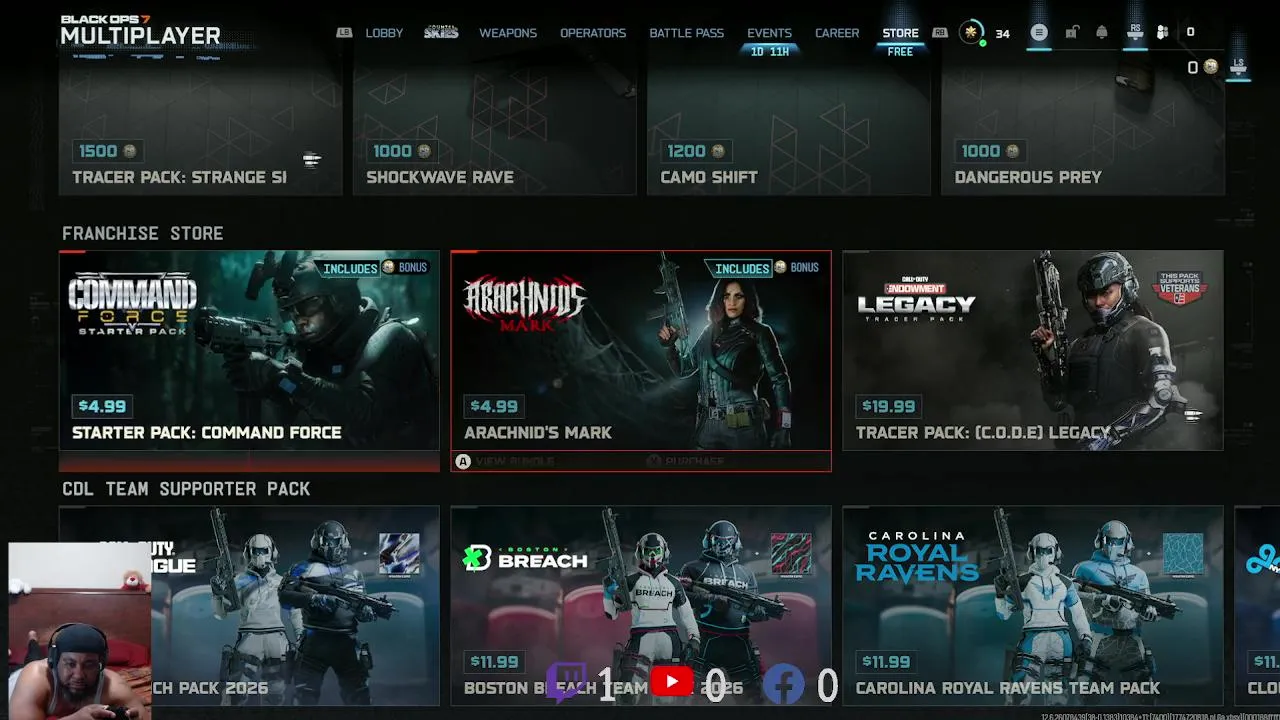The height and width of the screenshot is (720, 1280).
Task: Click Command Force Includes Bonus badge
Action: 374,268
